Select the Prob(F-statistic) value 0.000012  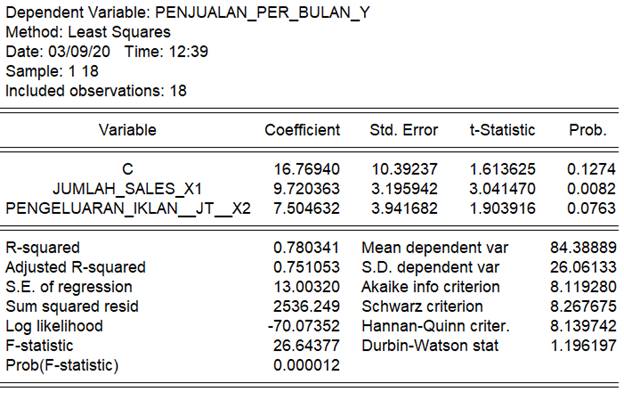click(x=307, y=365)
